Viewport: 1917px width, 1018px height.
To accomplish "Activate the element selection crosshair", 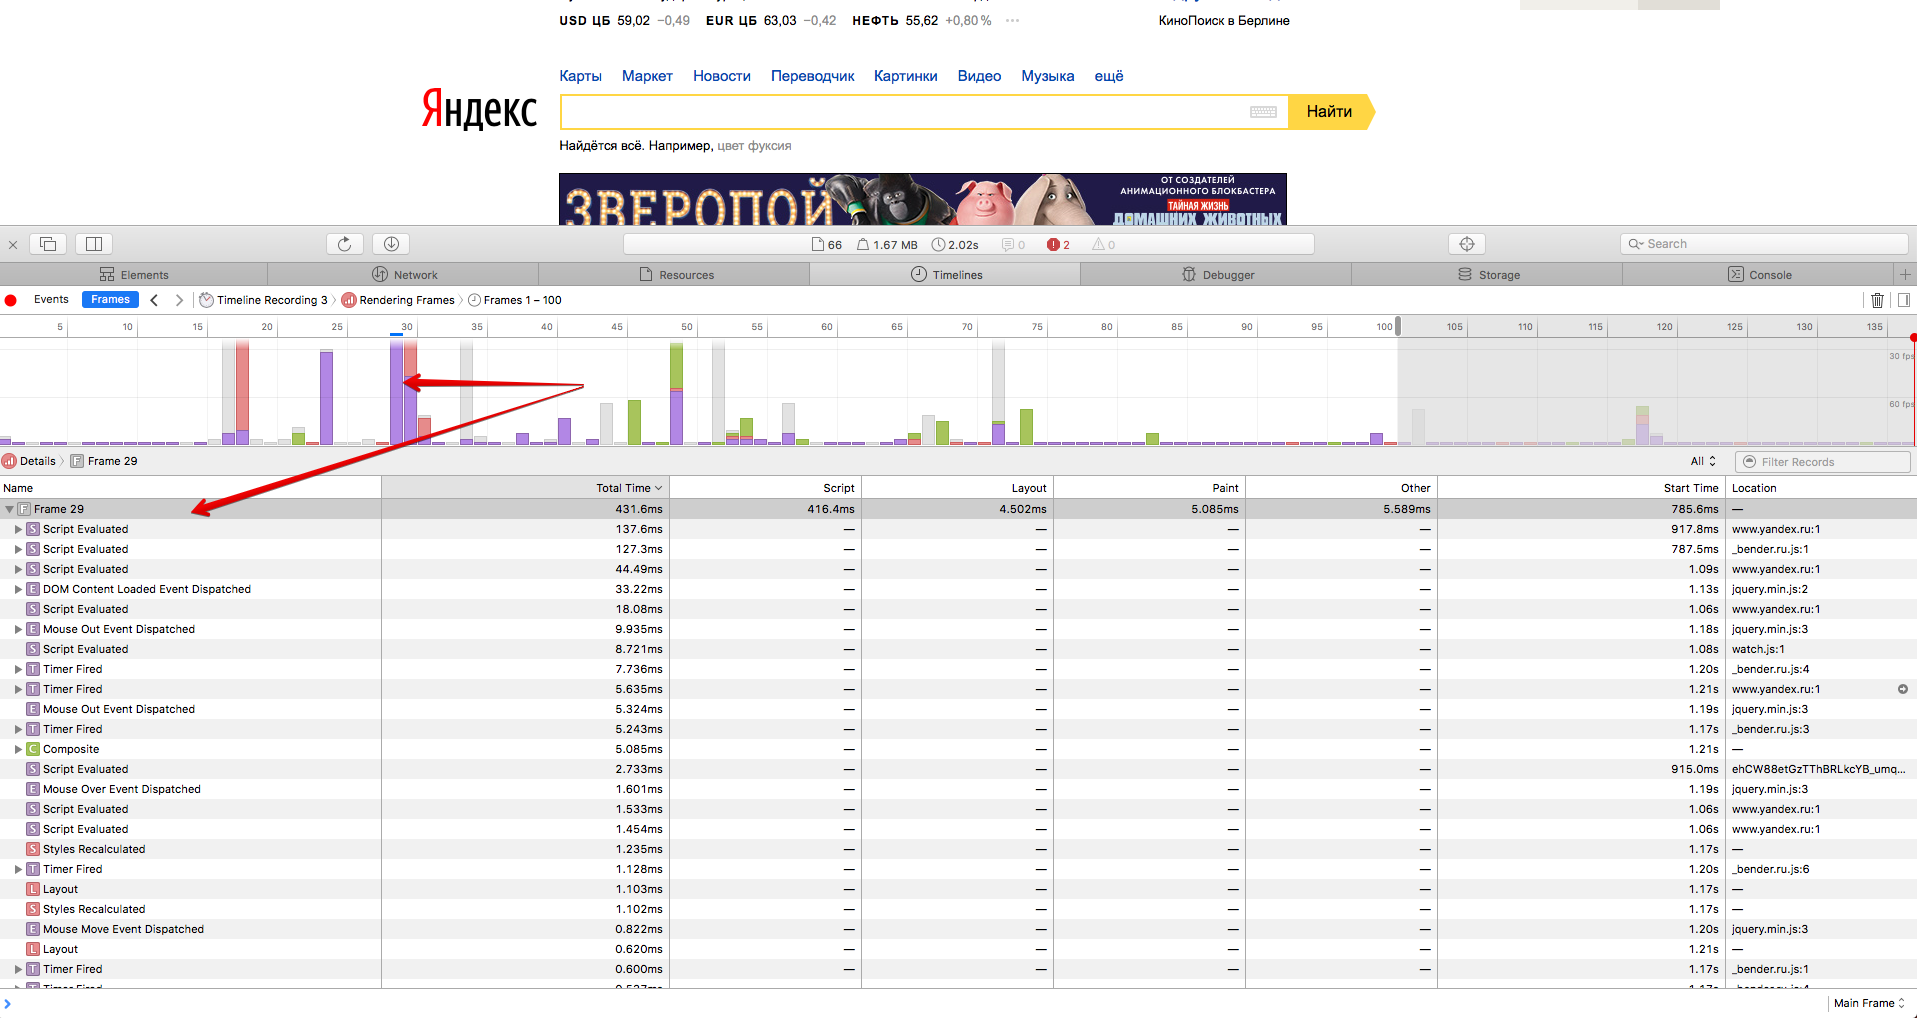I will (x=1467, y=244).
